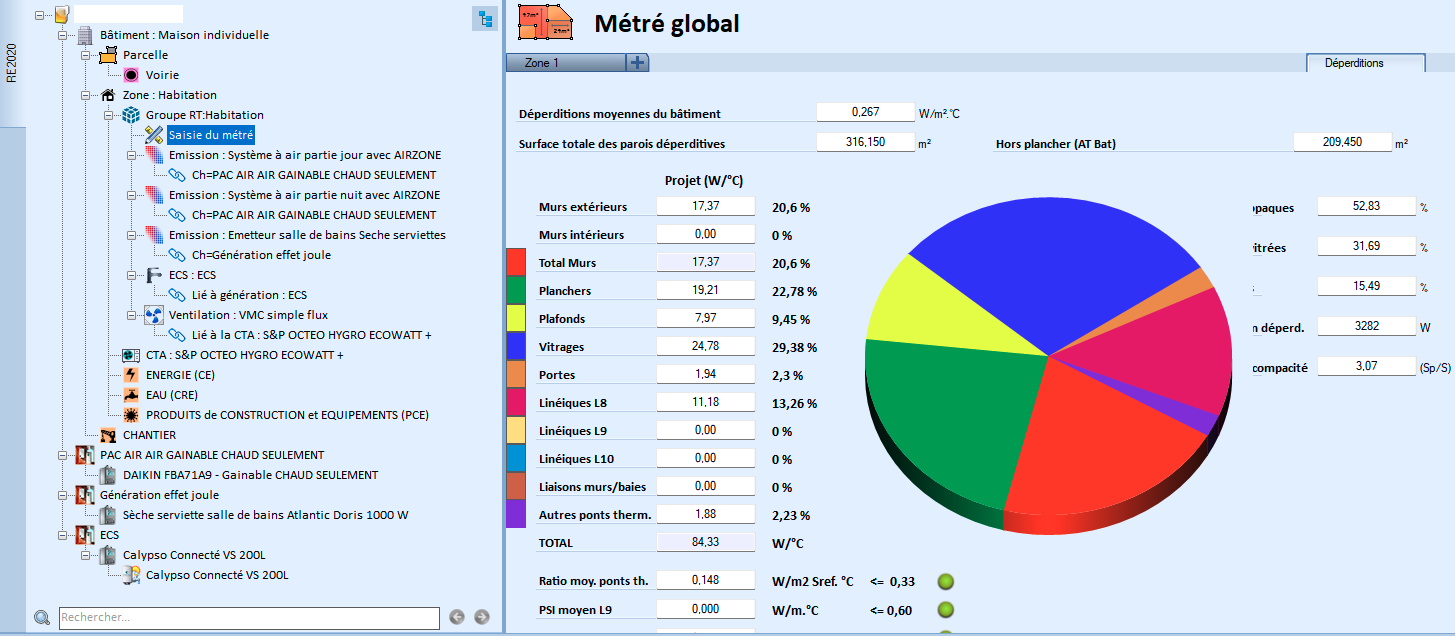The image size is (1455, 636).
Task: Collapse the Bâtiment Maison individuelle node
Action: 63,35
